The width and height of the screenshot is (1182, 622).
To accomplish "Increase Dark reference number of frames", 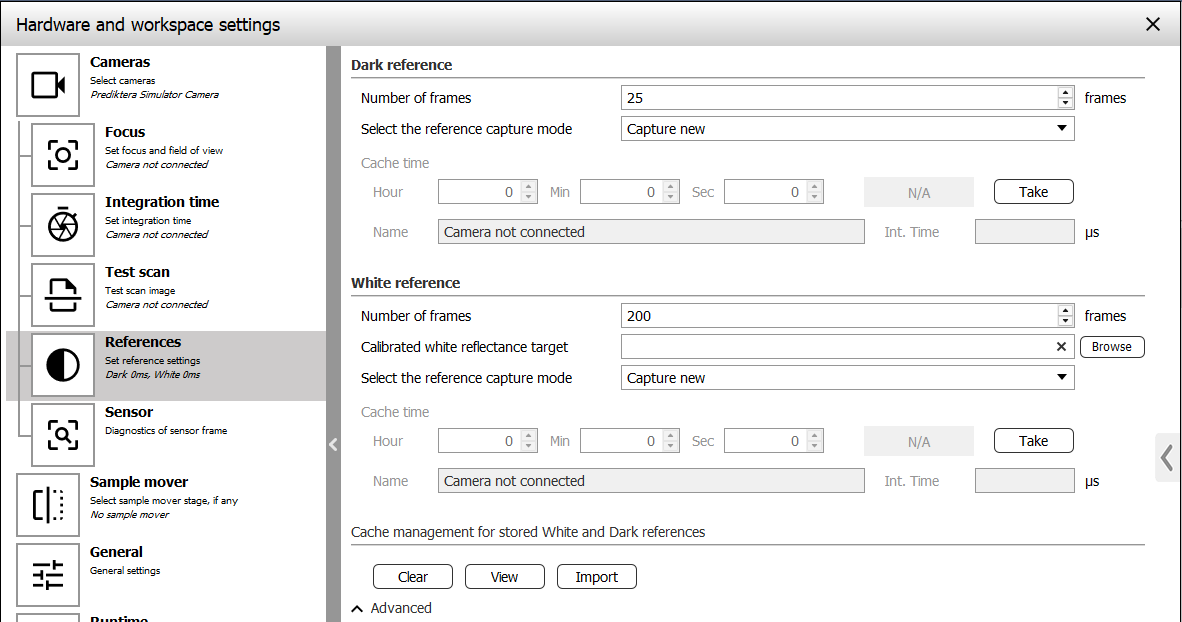I will coord(1065,93).
